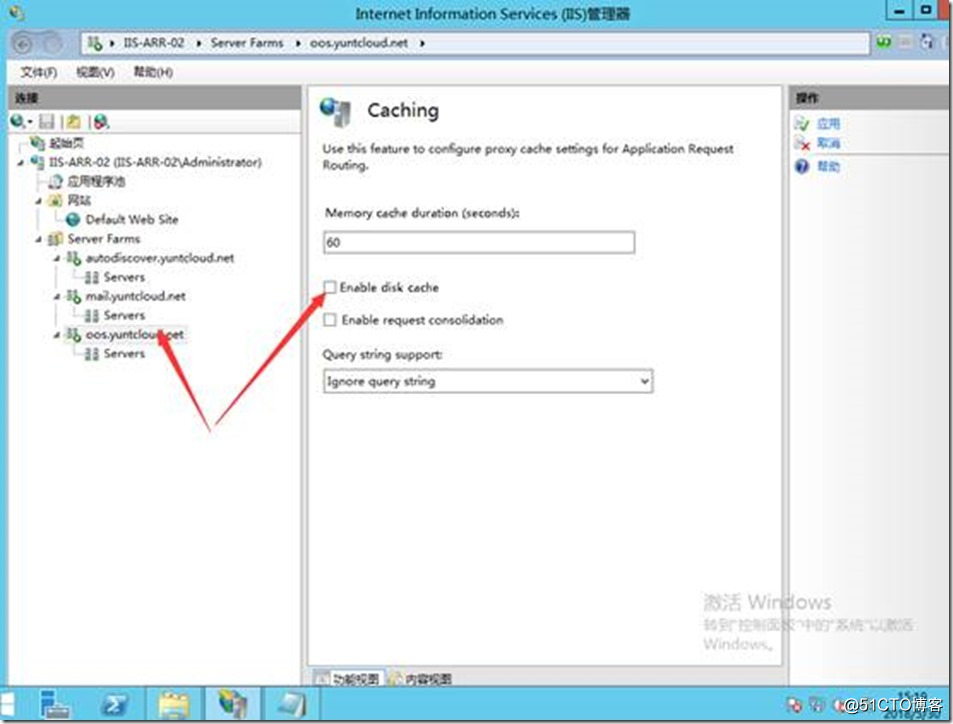Screen dimensions: 953x724
Task: Click IIS-ARR-02 in the address breadcrumb
Action: (153, 43)
